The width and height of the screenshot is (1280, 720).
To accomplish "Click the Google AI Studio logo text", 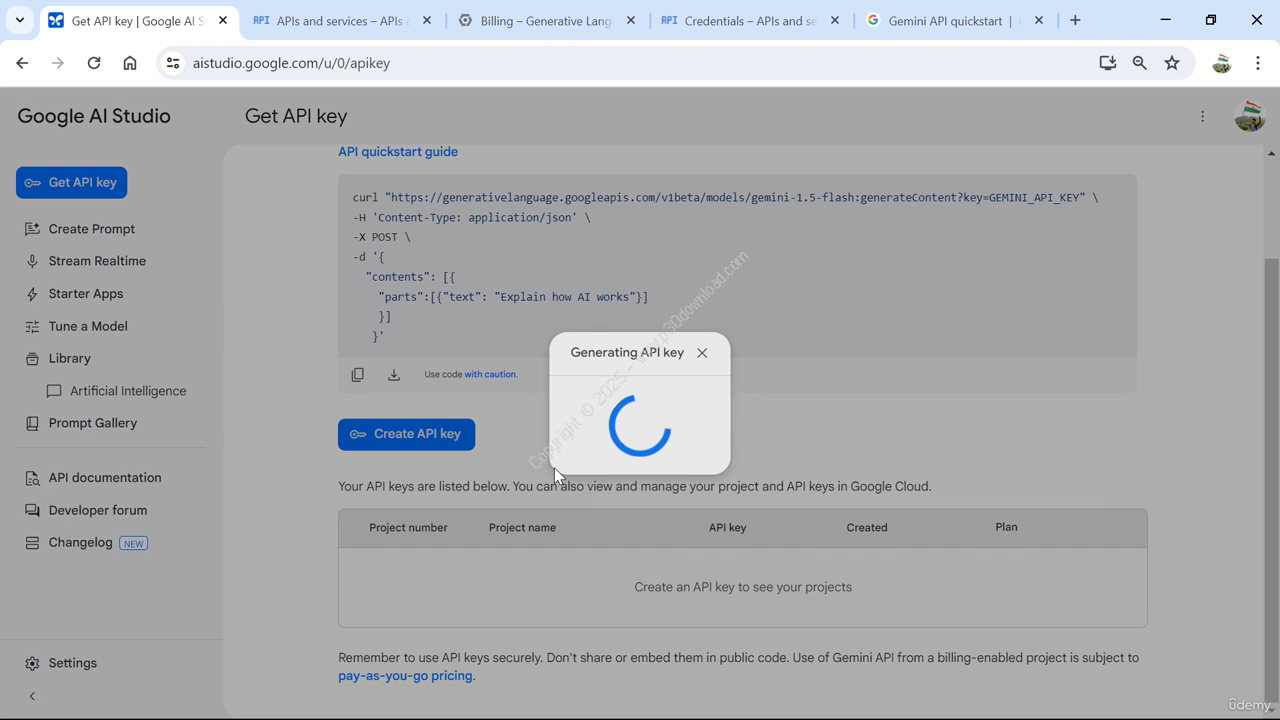I will [94, 116].
